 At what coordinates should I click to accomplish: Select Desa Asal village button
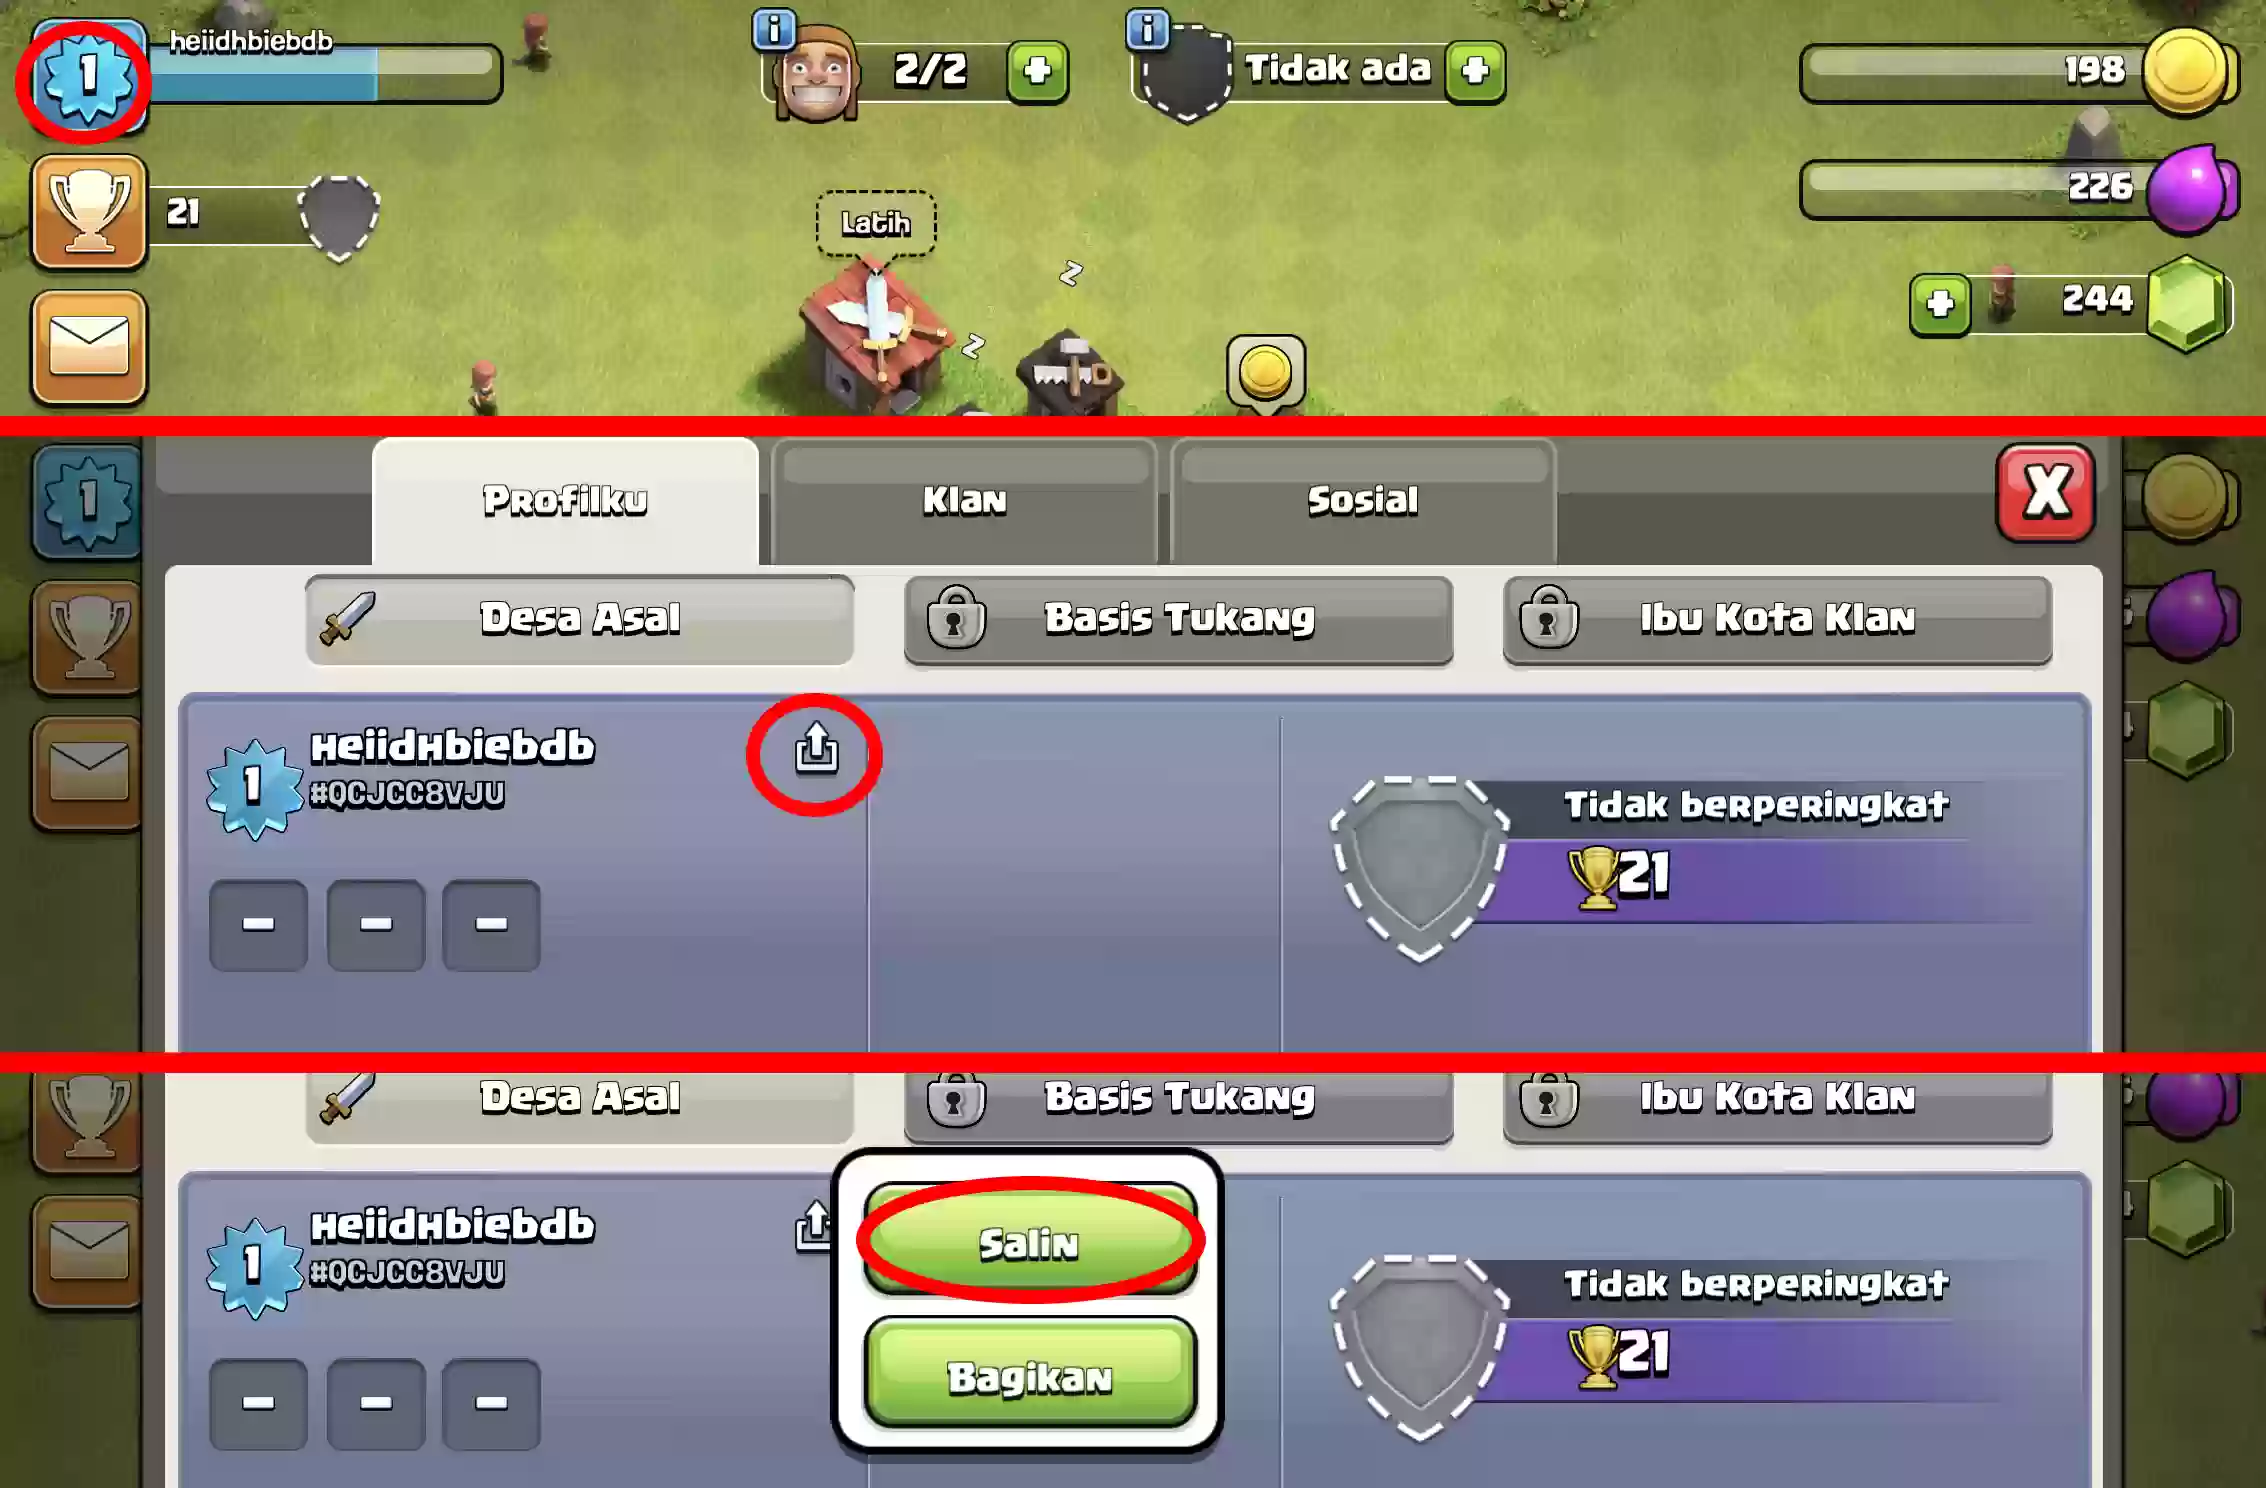[580, 620]
